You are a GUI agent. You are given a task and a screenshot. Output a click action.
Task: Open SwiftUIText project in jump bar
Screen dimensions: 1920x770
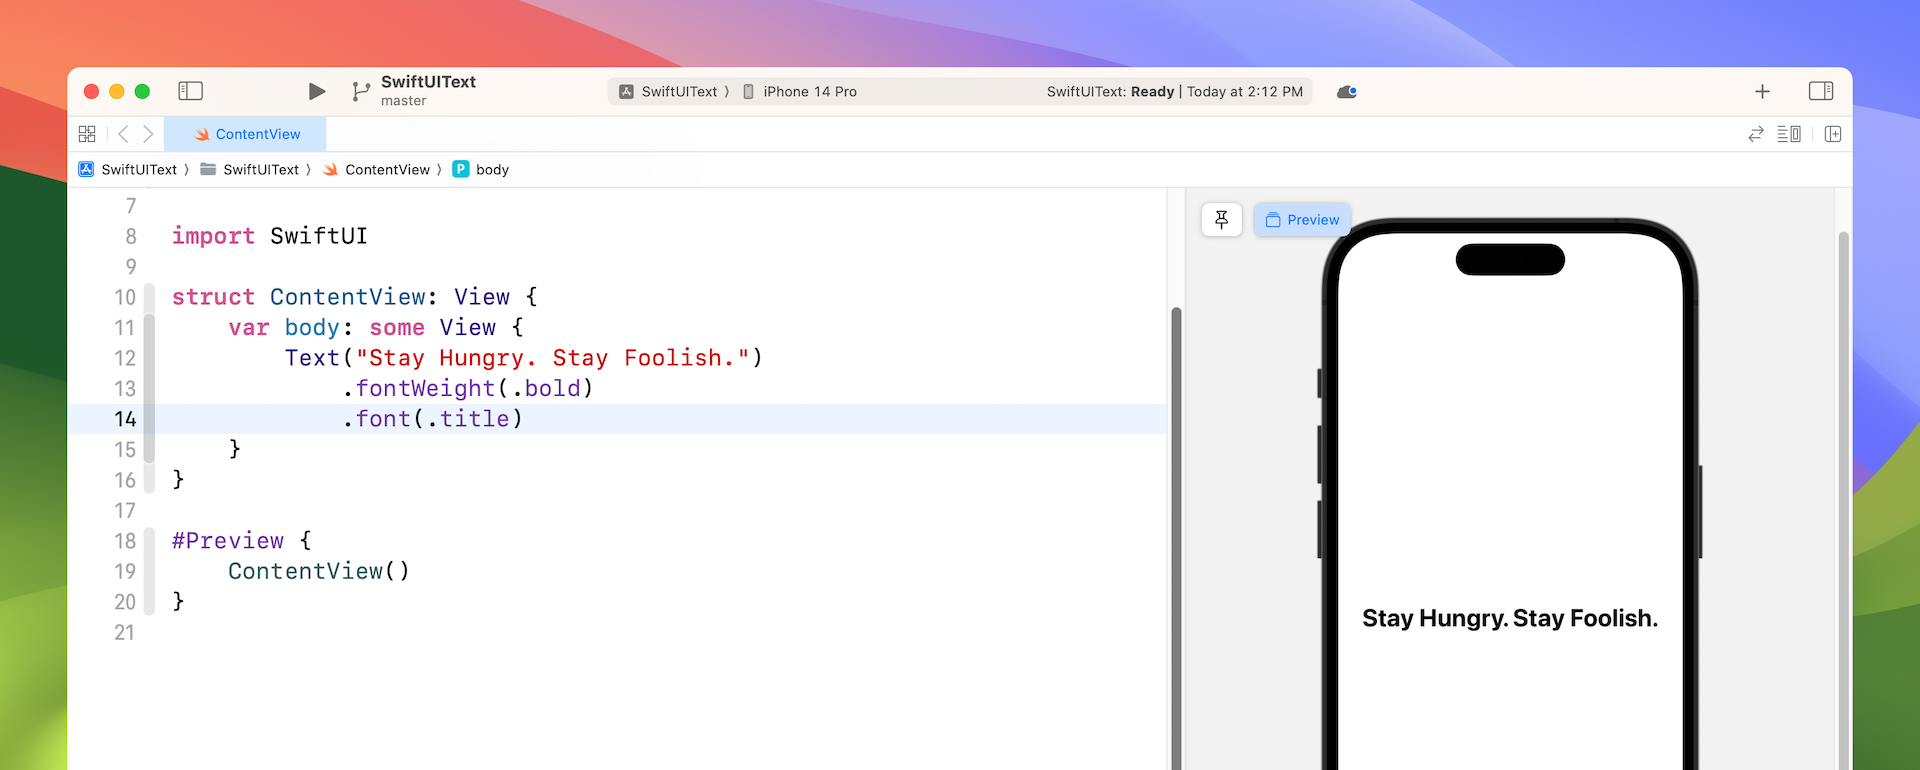[128, 170]
